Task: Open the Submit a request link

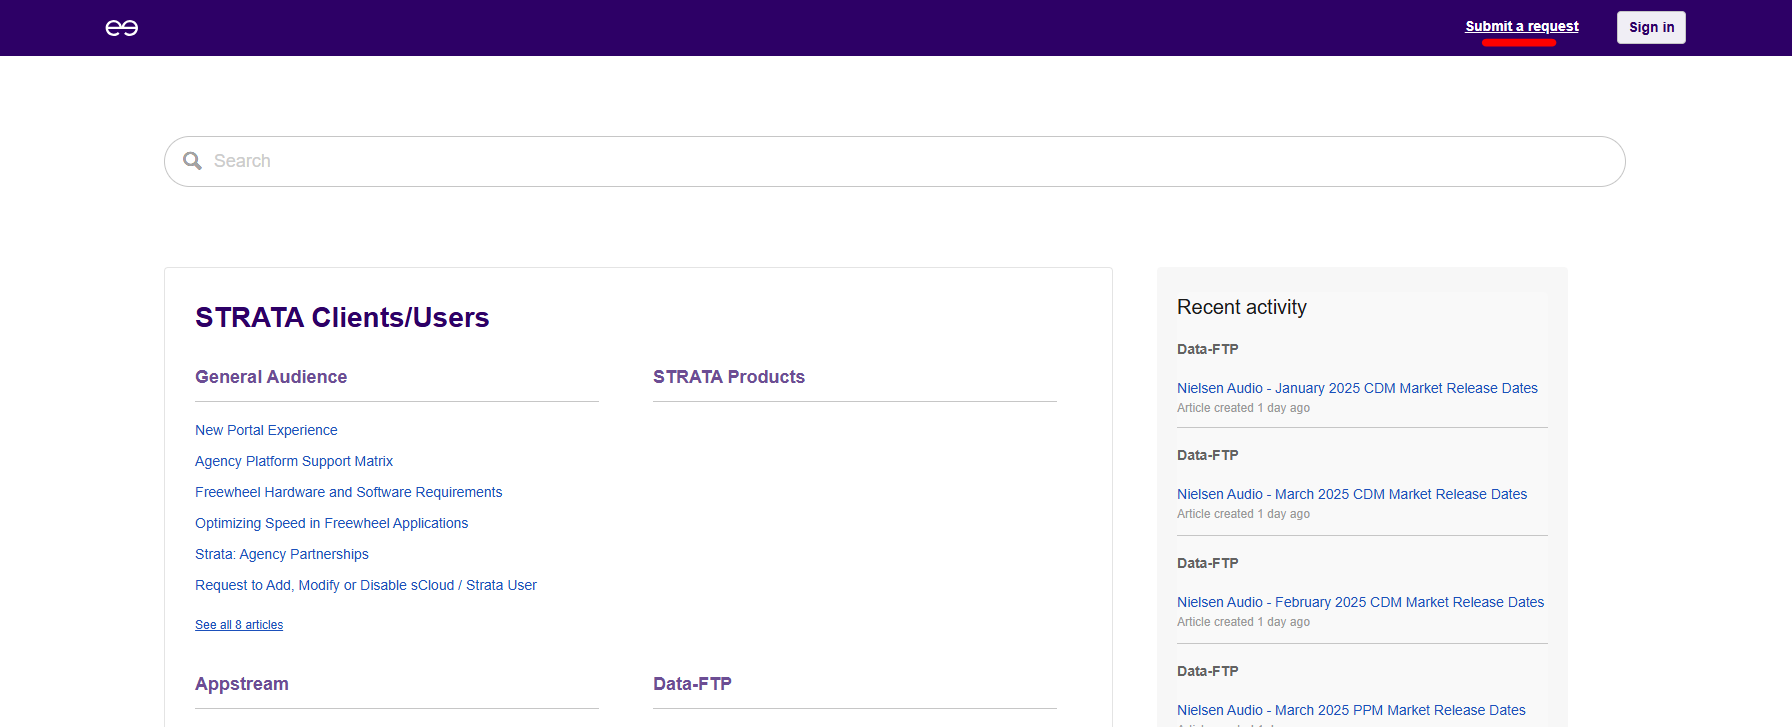Action: 1522,27
